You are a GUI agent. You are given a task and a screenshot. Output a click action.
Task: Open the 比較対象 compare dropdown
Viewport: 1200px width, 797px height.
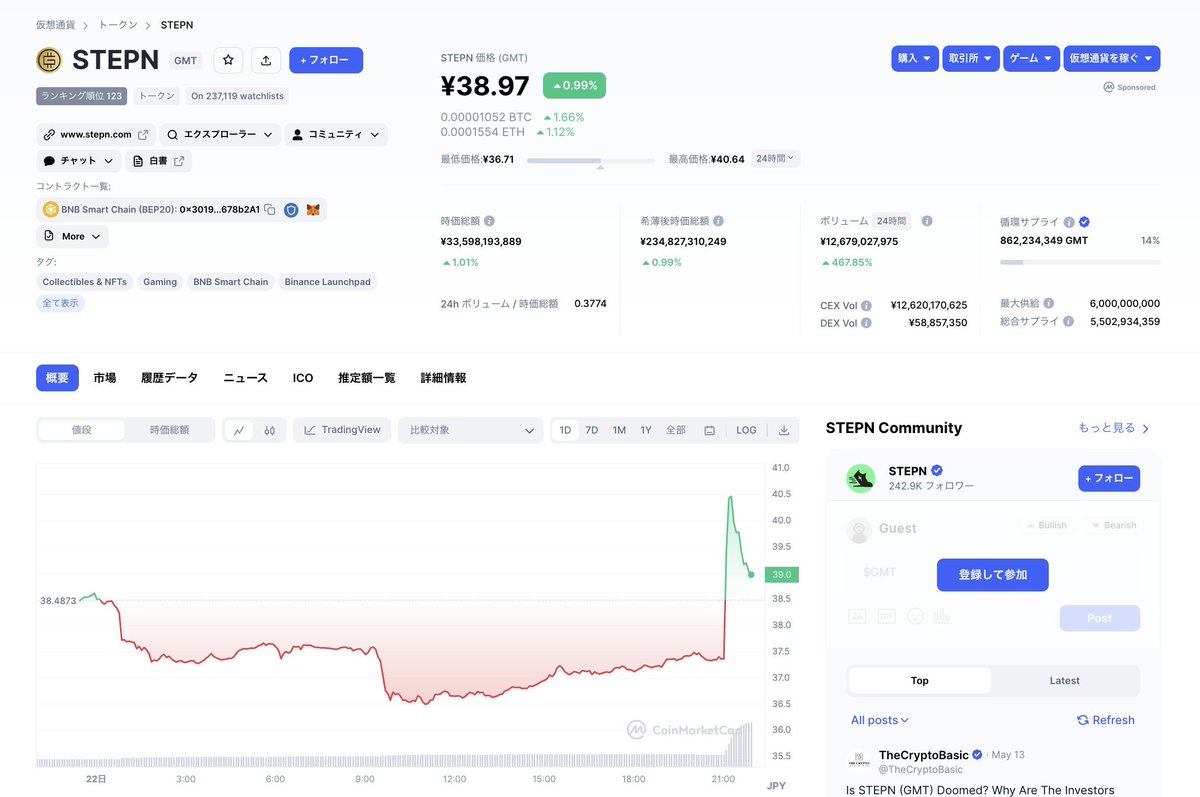pos(470,430)
